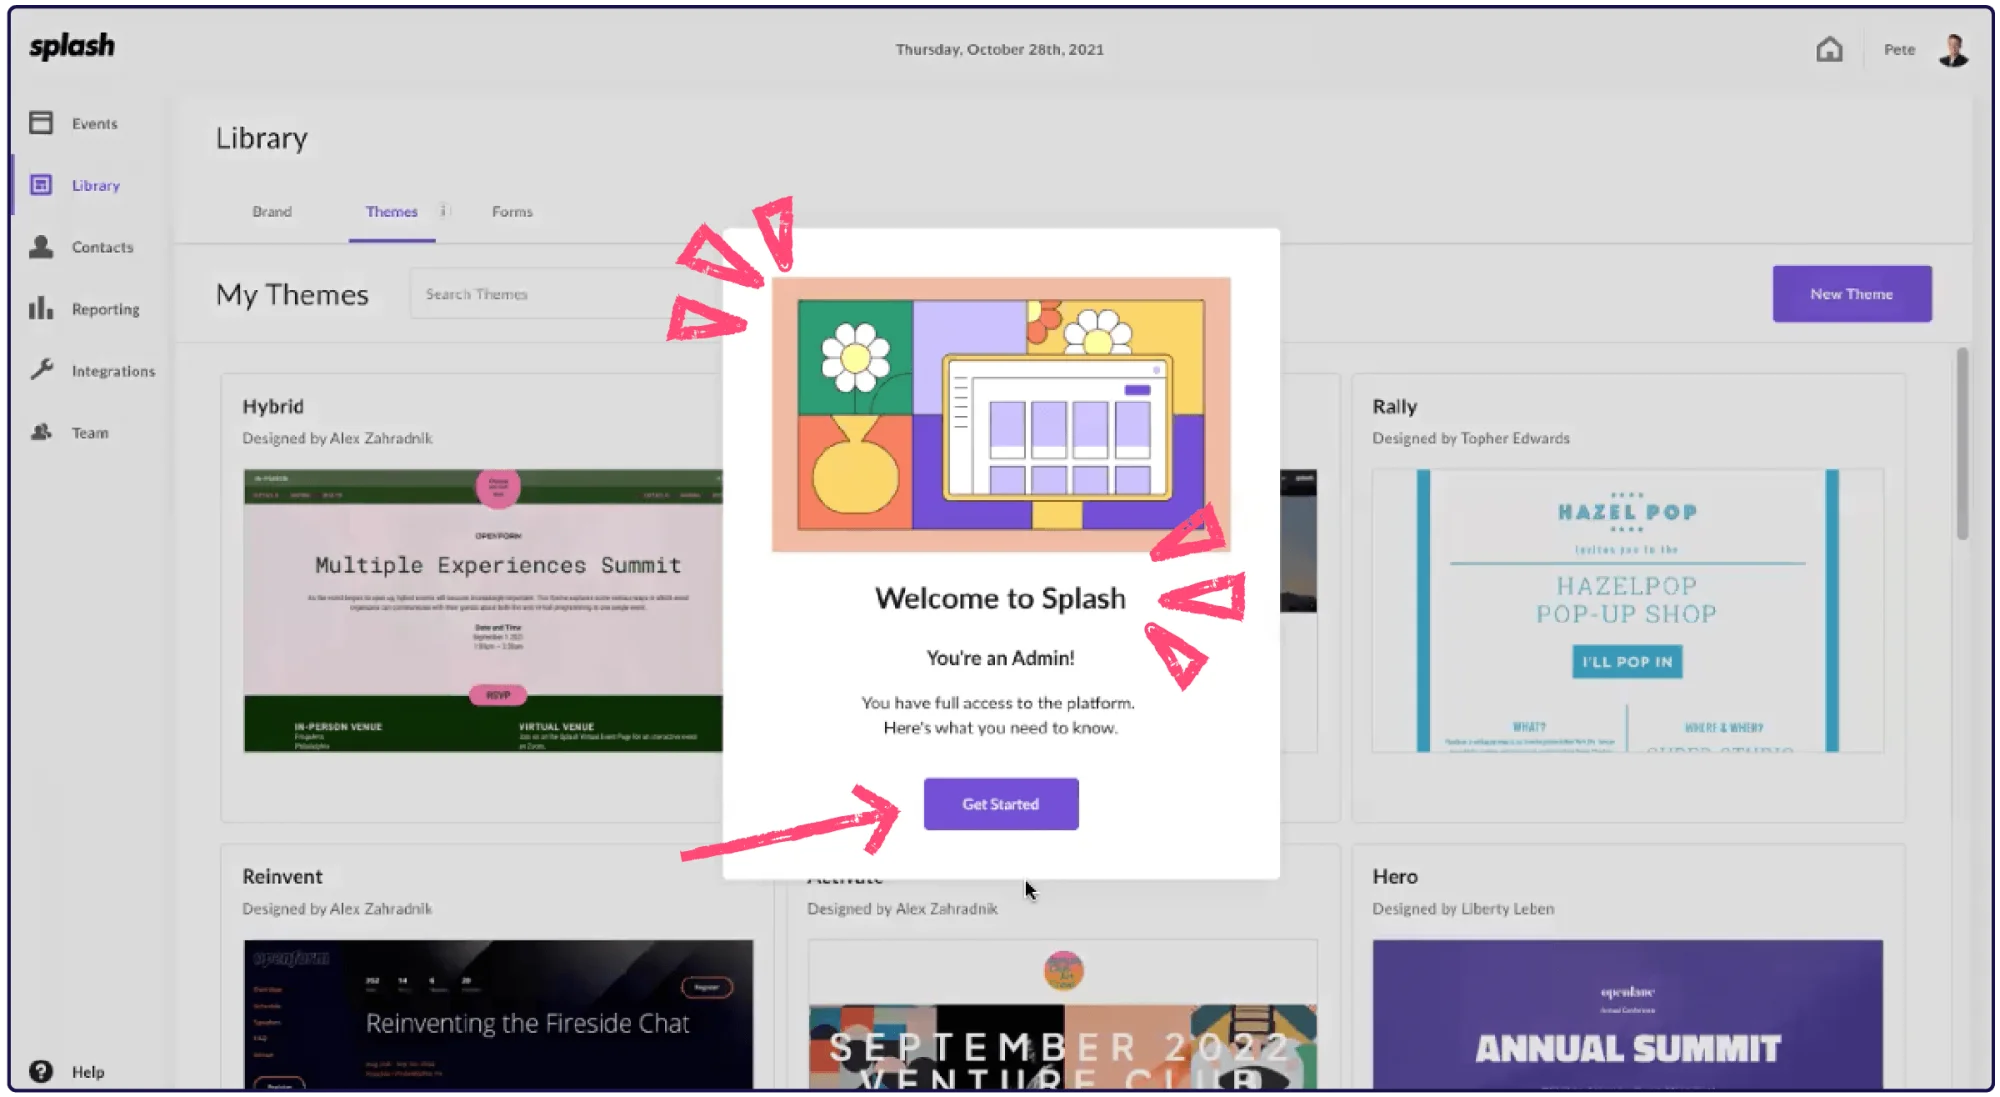Open Help question mark icon
This screenshot has width=2000, height=1097.
click(x=41, y=1071)
